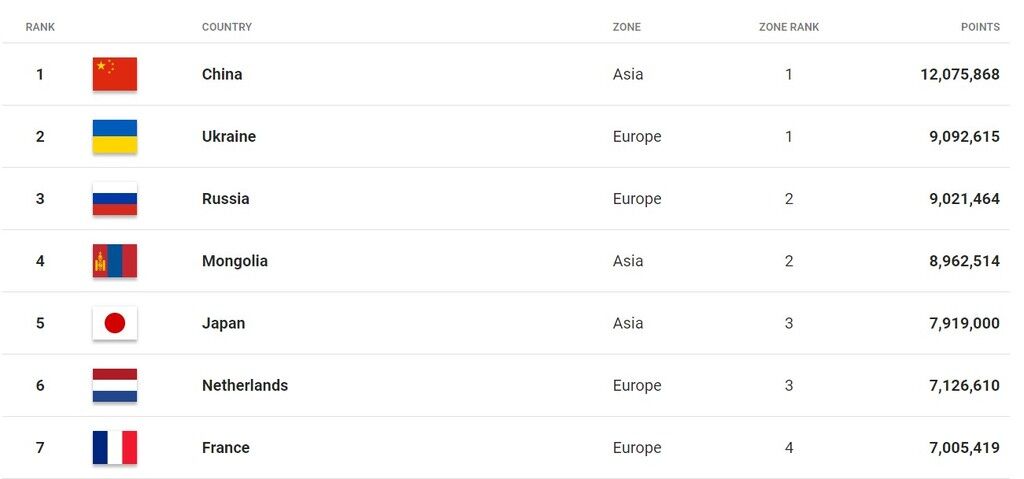Screen dimensions: 1024x479
Task: Open the Ukraine country link
Action: coord(229,136)
